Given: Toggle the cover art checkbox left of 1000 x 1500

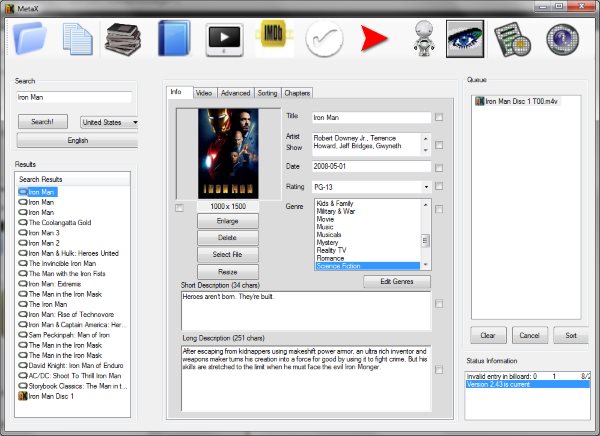Looking at the screenshot, I should click(179, 208).
